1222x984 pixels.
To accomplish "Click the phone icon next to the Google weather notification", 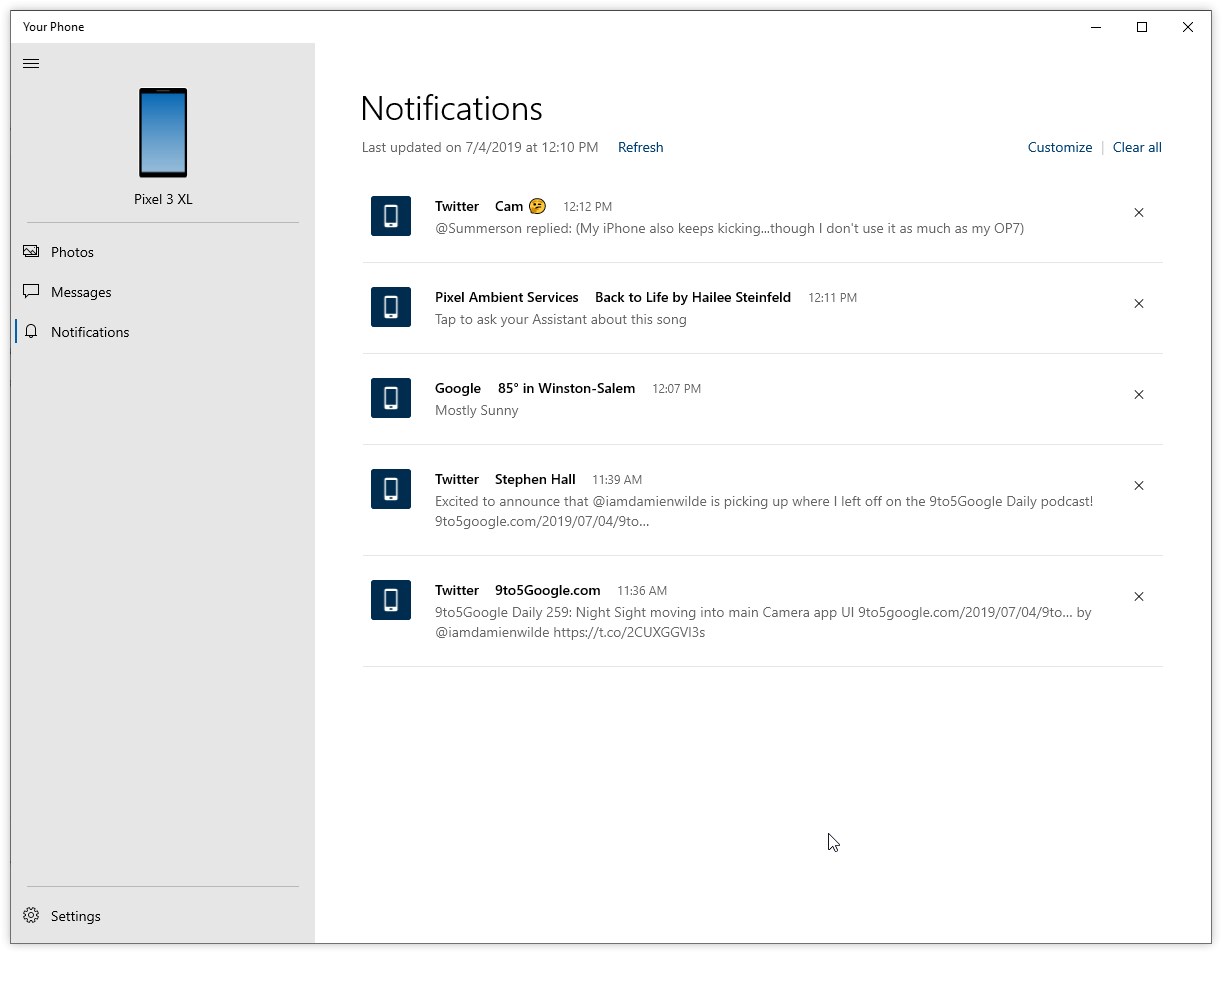I will click(391, 398).
